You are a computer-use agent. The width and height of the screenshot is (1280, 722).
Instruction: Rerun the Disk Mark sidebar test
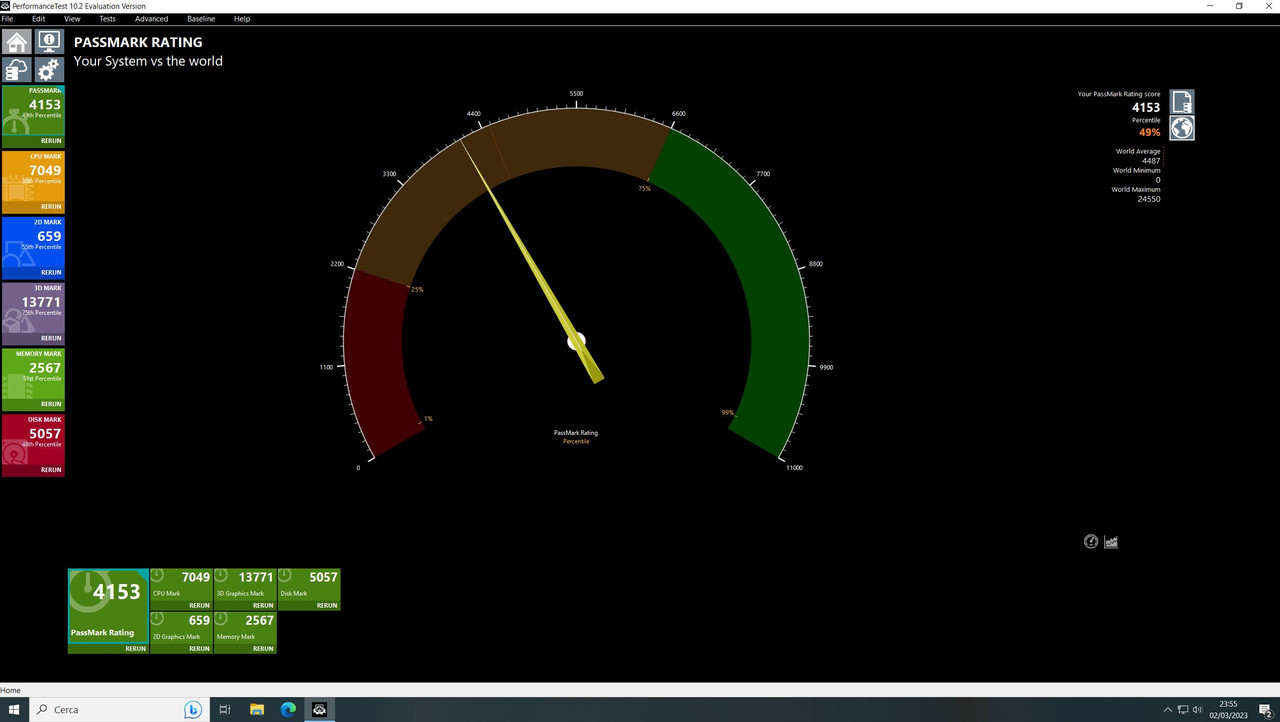[x=51, y=470]
